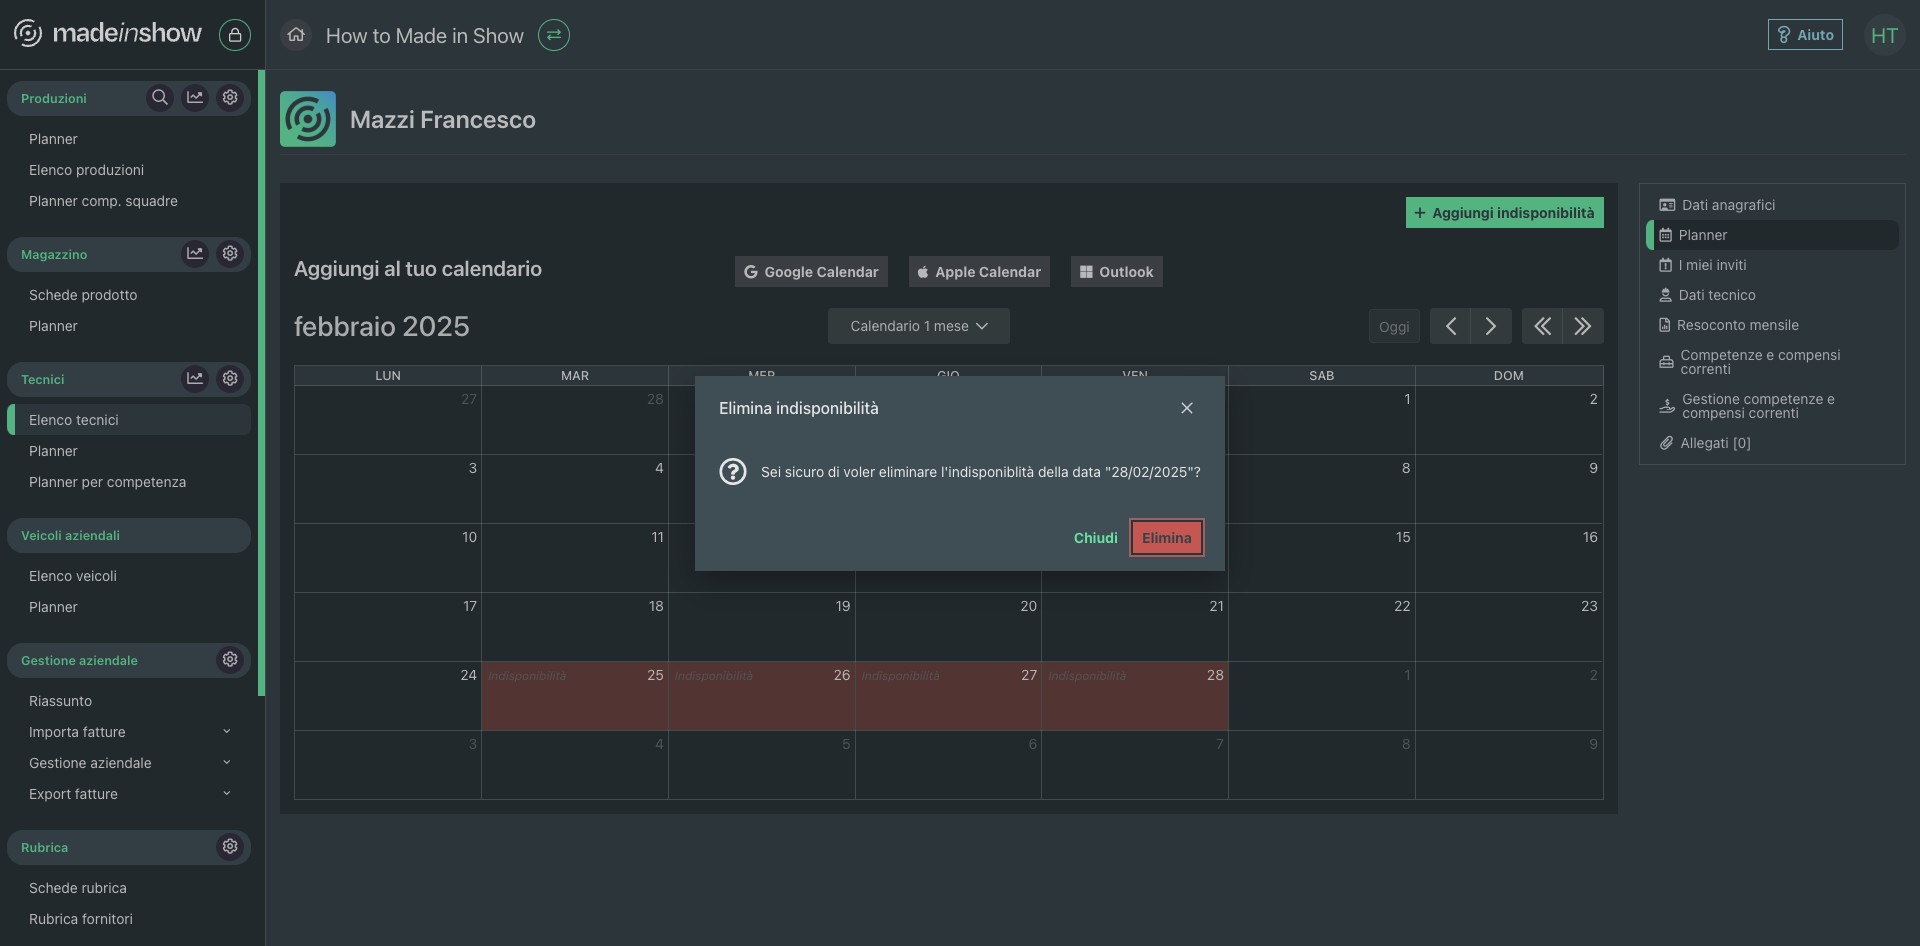Screen dimensions: 1920x946
Task: Open Gestione aziendale settings gear
Action: pyautogui.click(x=230, y=660)
